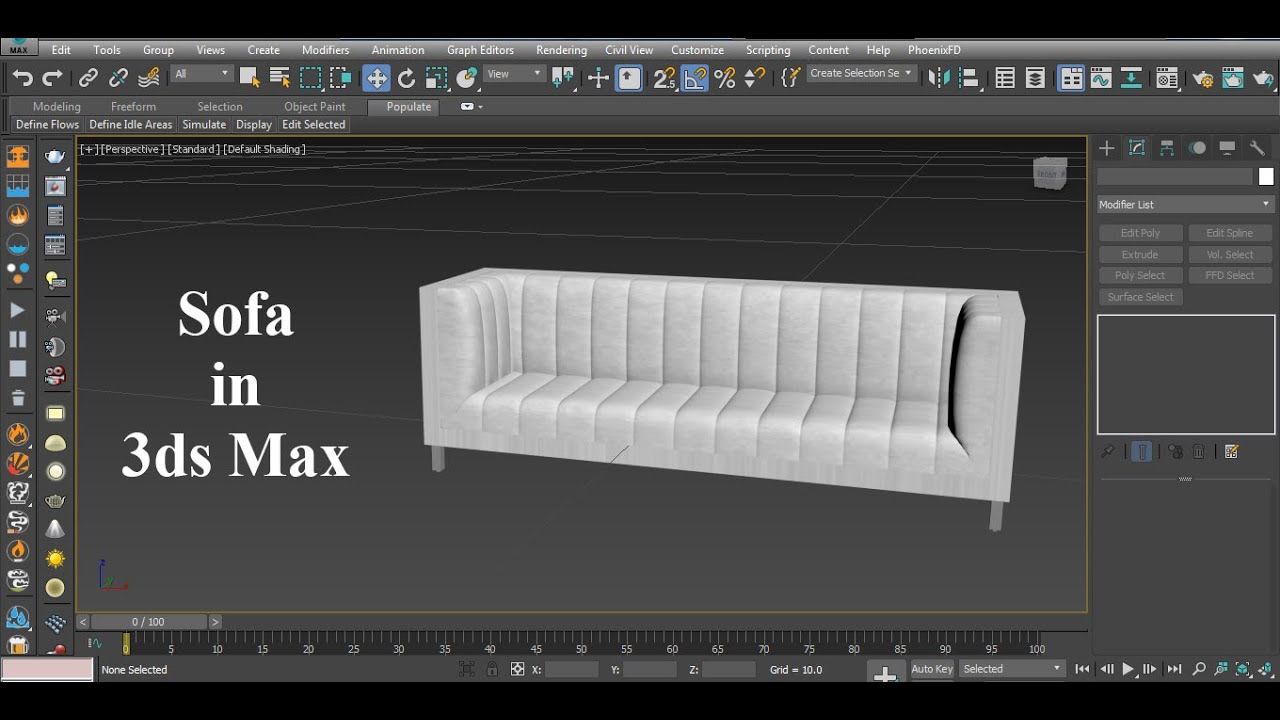1280x720 pixels.
Task: Open the Render Setup teapot icon
Action: (1203, 78)
